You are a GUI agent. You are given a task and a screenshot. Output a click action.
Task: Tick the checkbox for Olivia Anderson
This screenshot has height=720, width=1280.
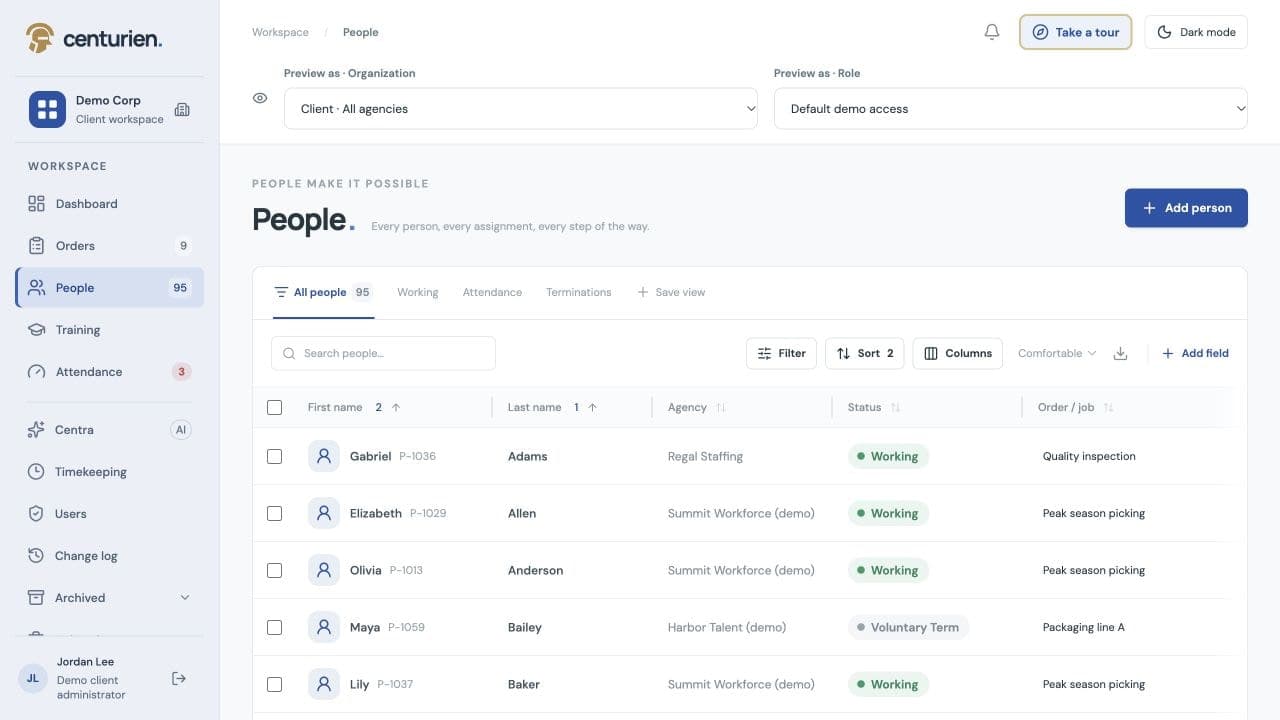point(275,570)
